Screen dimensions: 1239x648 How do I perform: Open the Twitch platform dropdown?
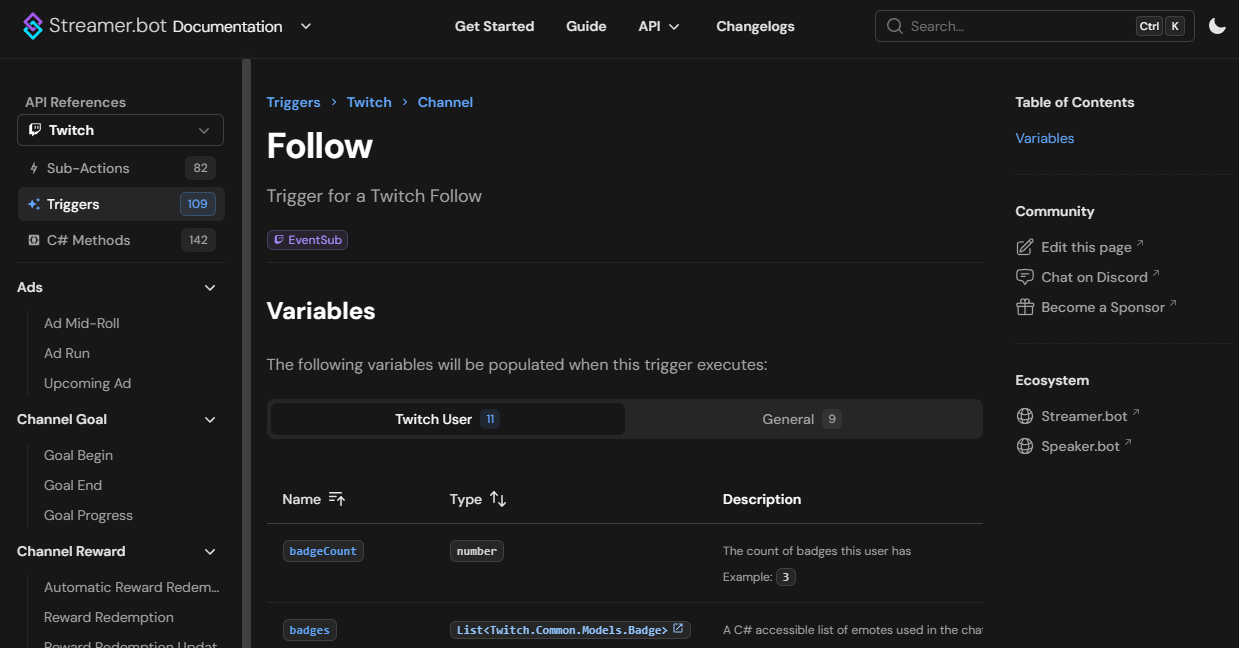tap(120, 130)
